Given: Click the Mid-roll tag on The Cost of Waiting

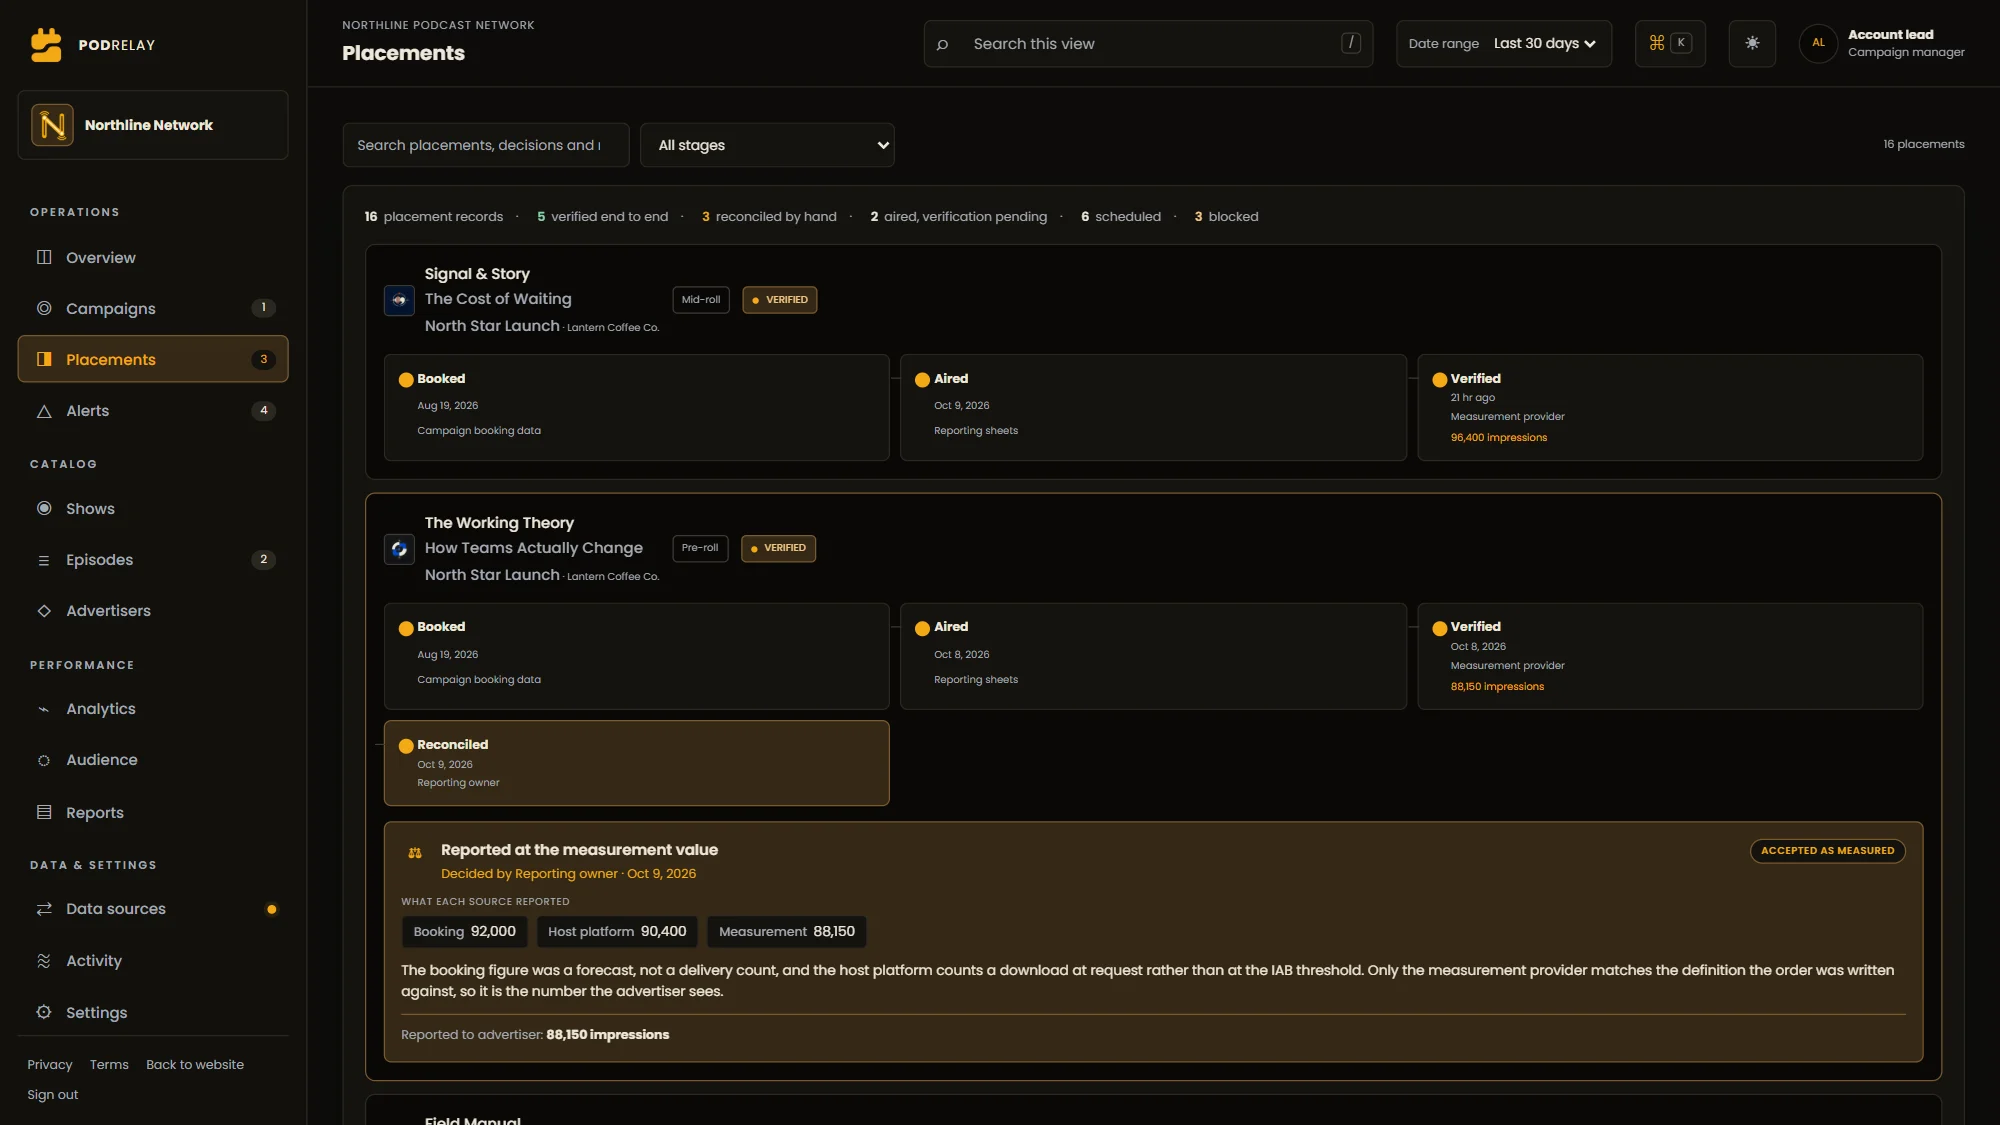Looking at the screenshot, I should (701, 300).
